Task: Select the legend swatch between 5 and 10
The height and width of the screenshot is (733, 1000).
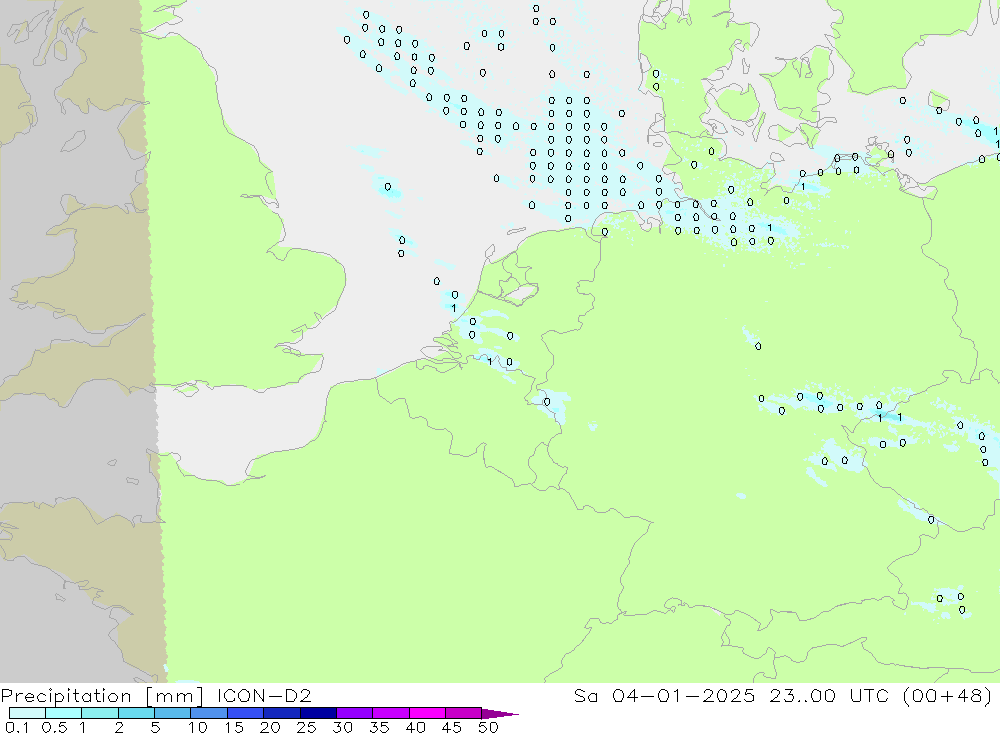Action: (172, 713)
